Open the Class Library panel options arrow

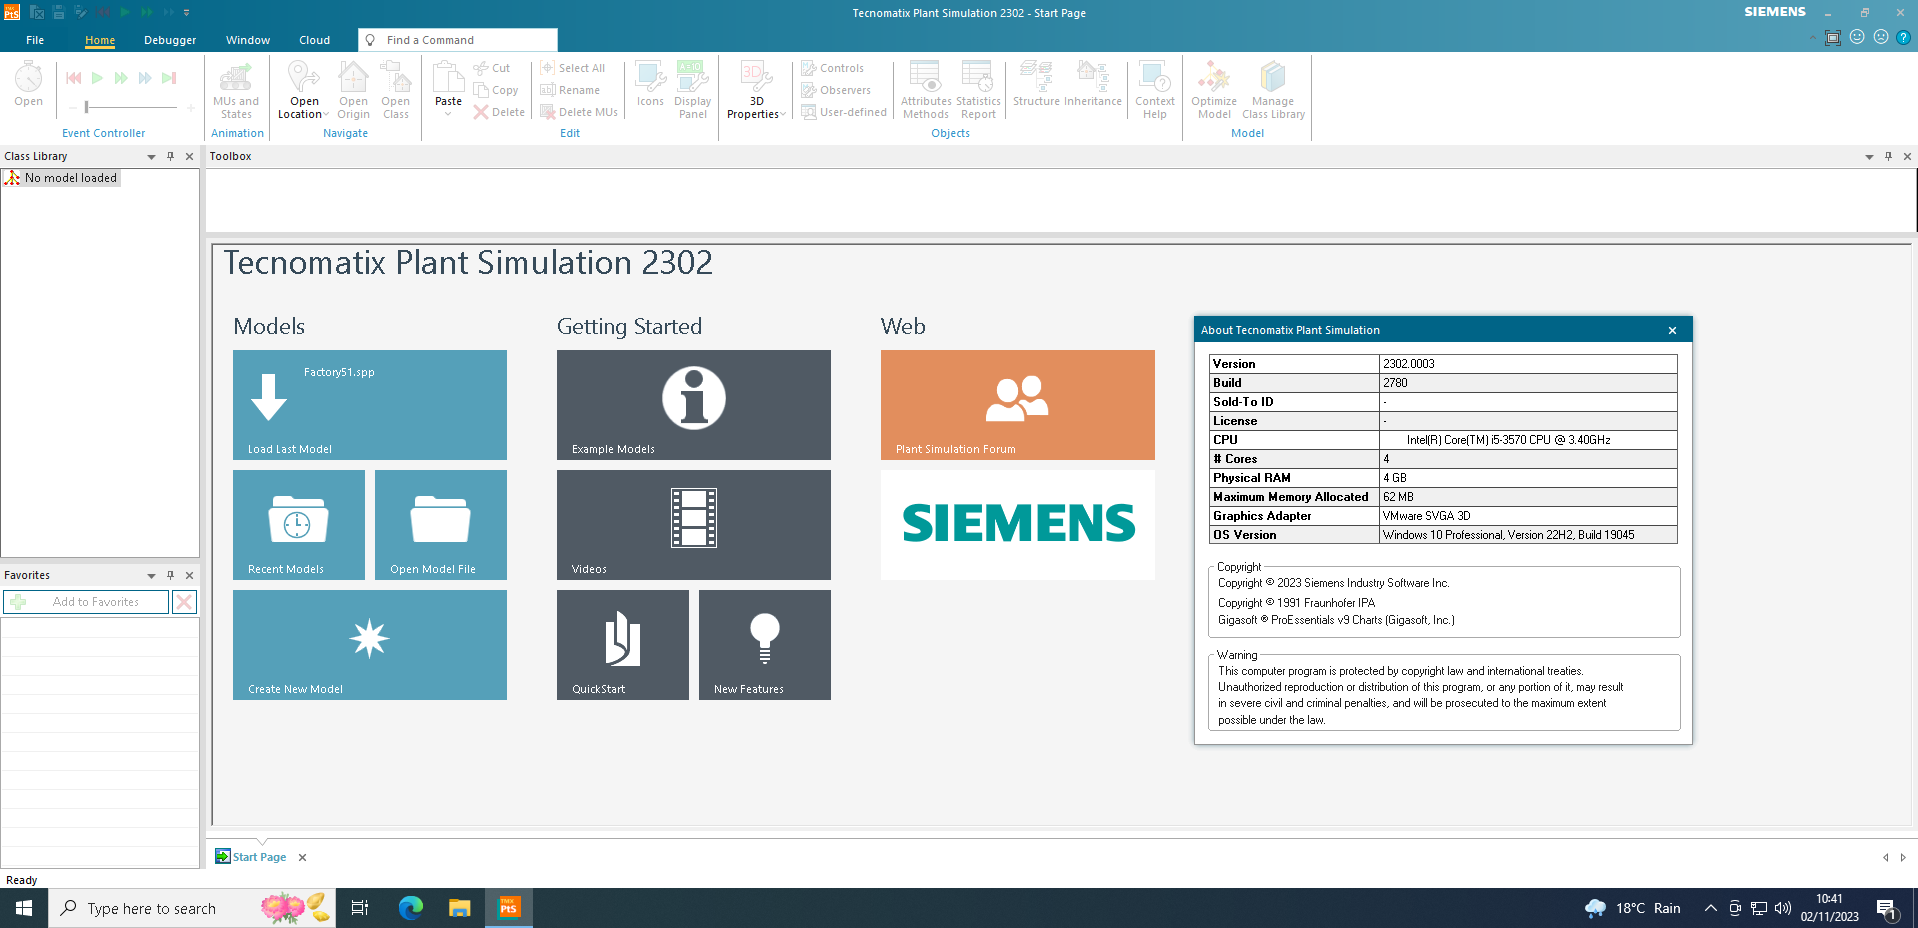pyautogui.click(x=151, y=157)
